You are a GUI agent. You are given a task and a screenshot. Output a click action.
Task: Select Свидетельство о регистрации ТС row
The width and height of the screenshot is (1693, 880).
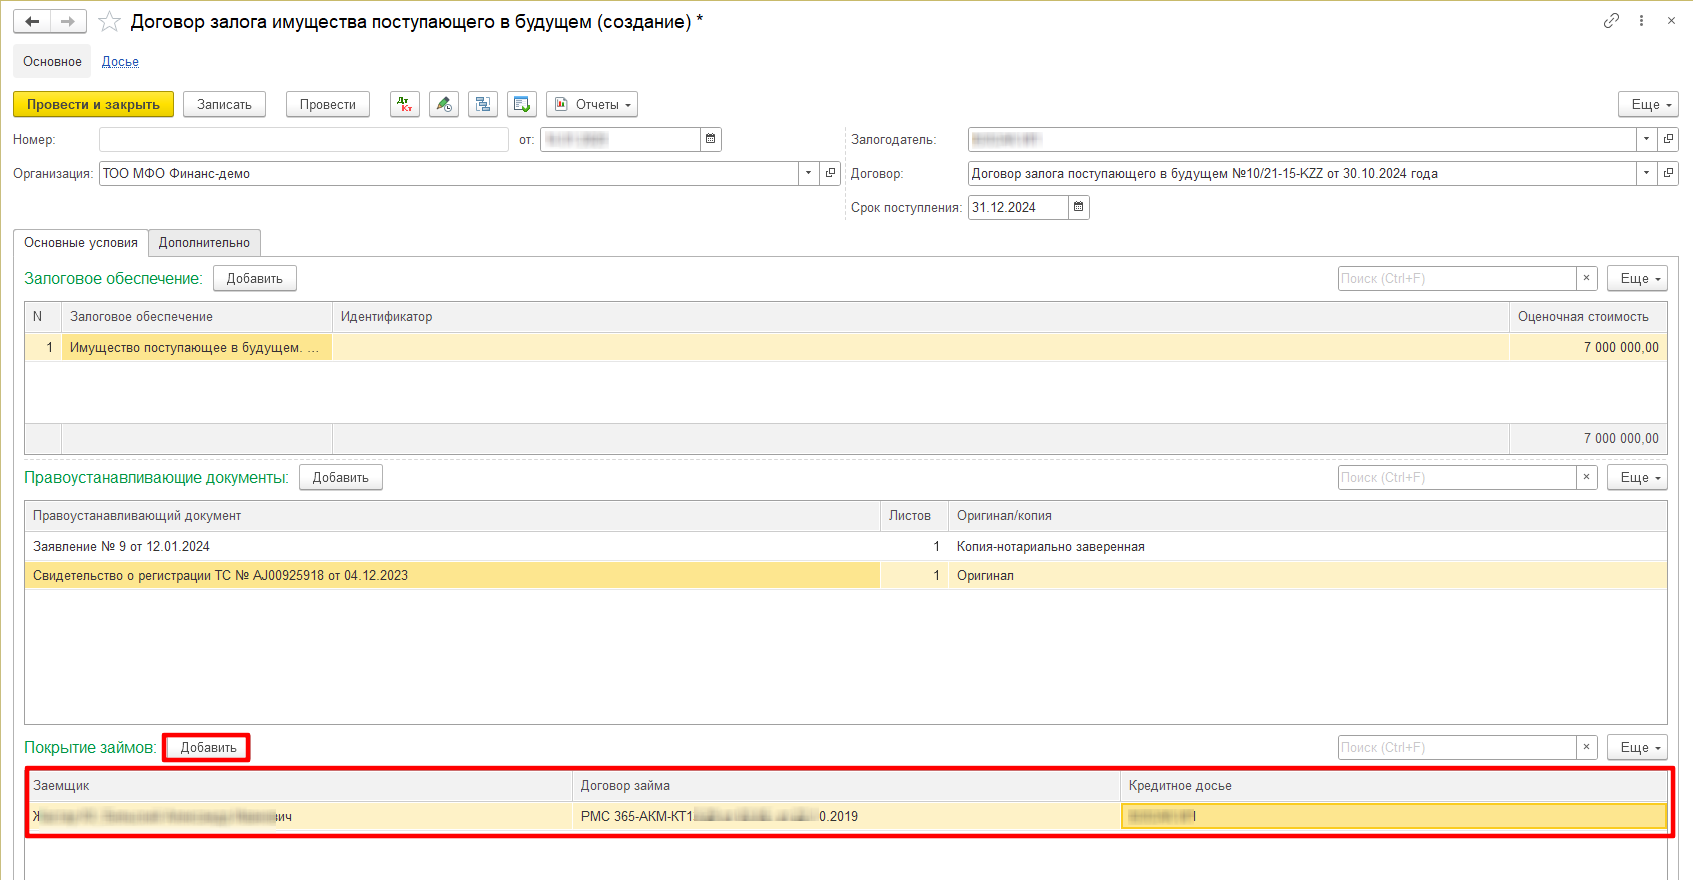click(846, 575)
